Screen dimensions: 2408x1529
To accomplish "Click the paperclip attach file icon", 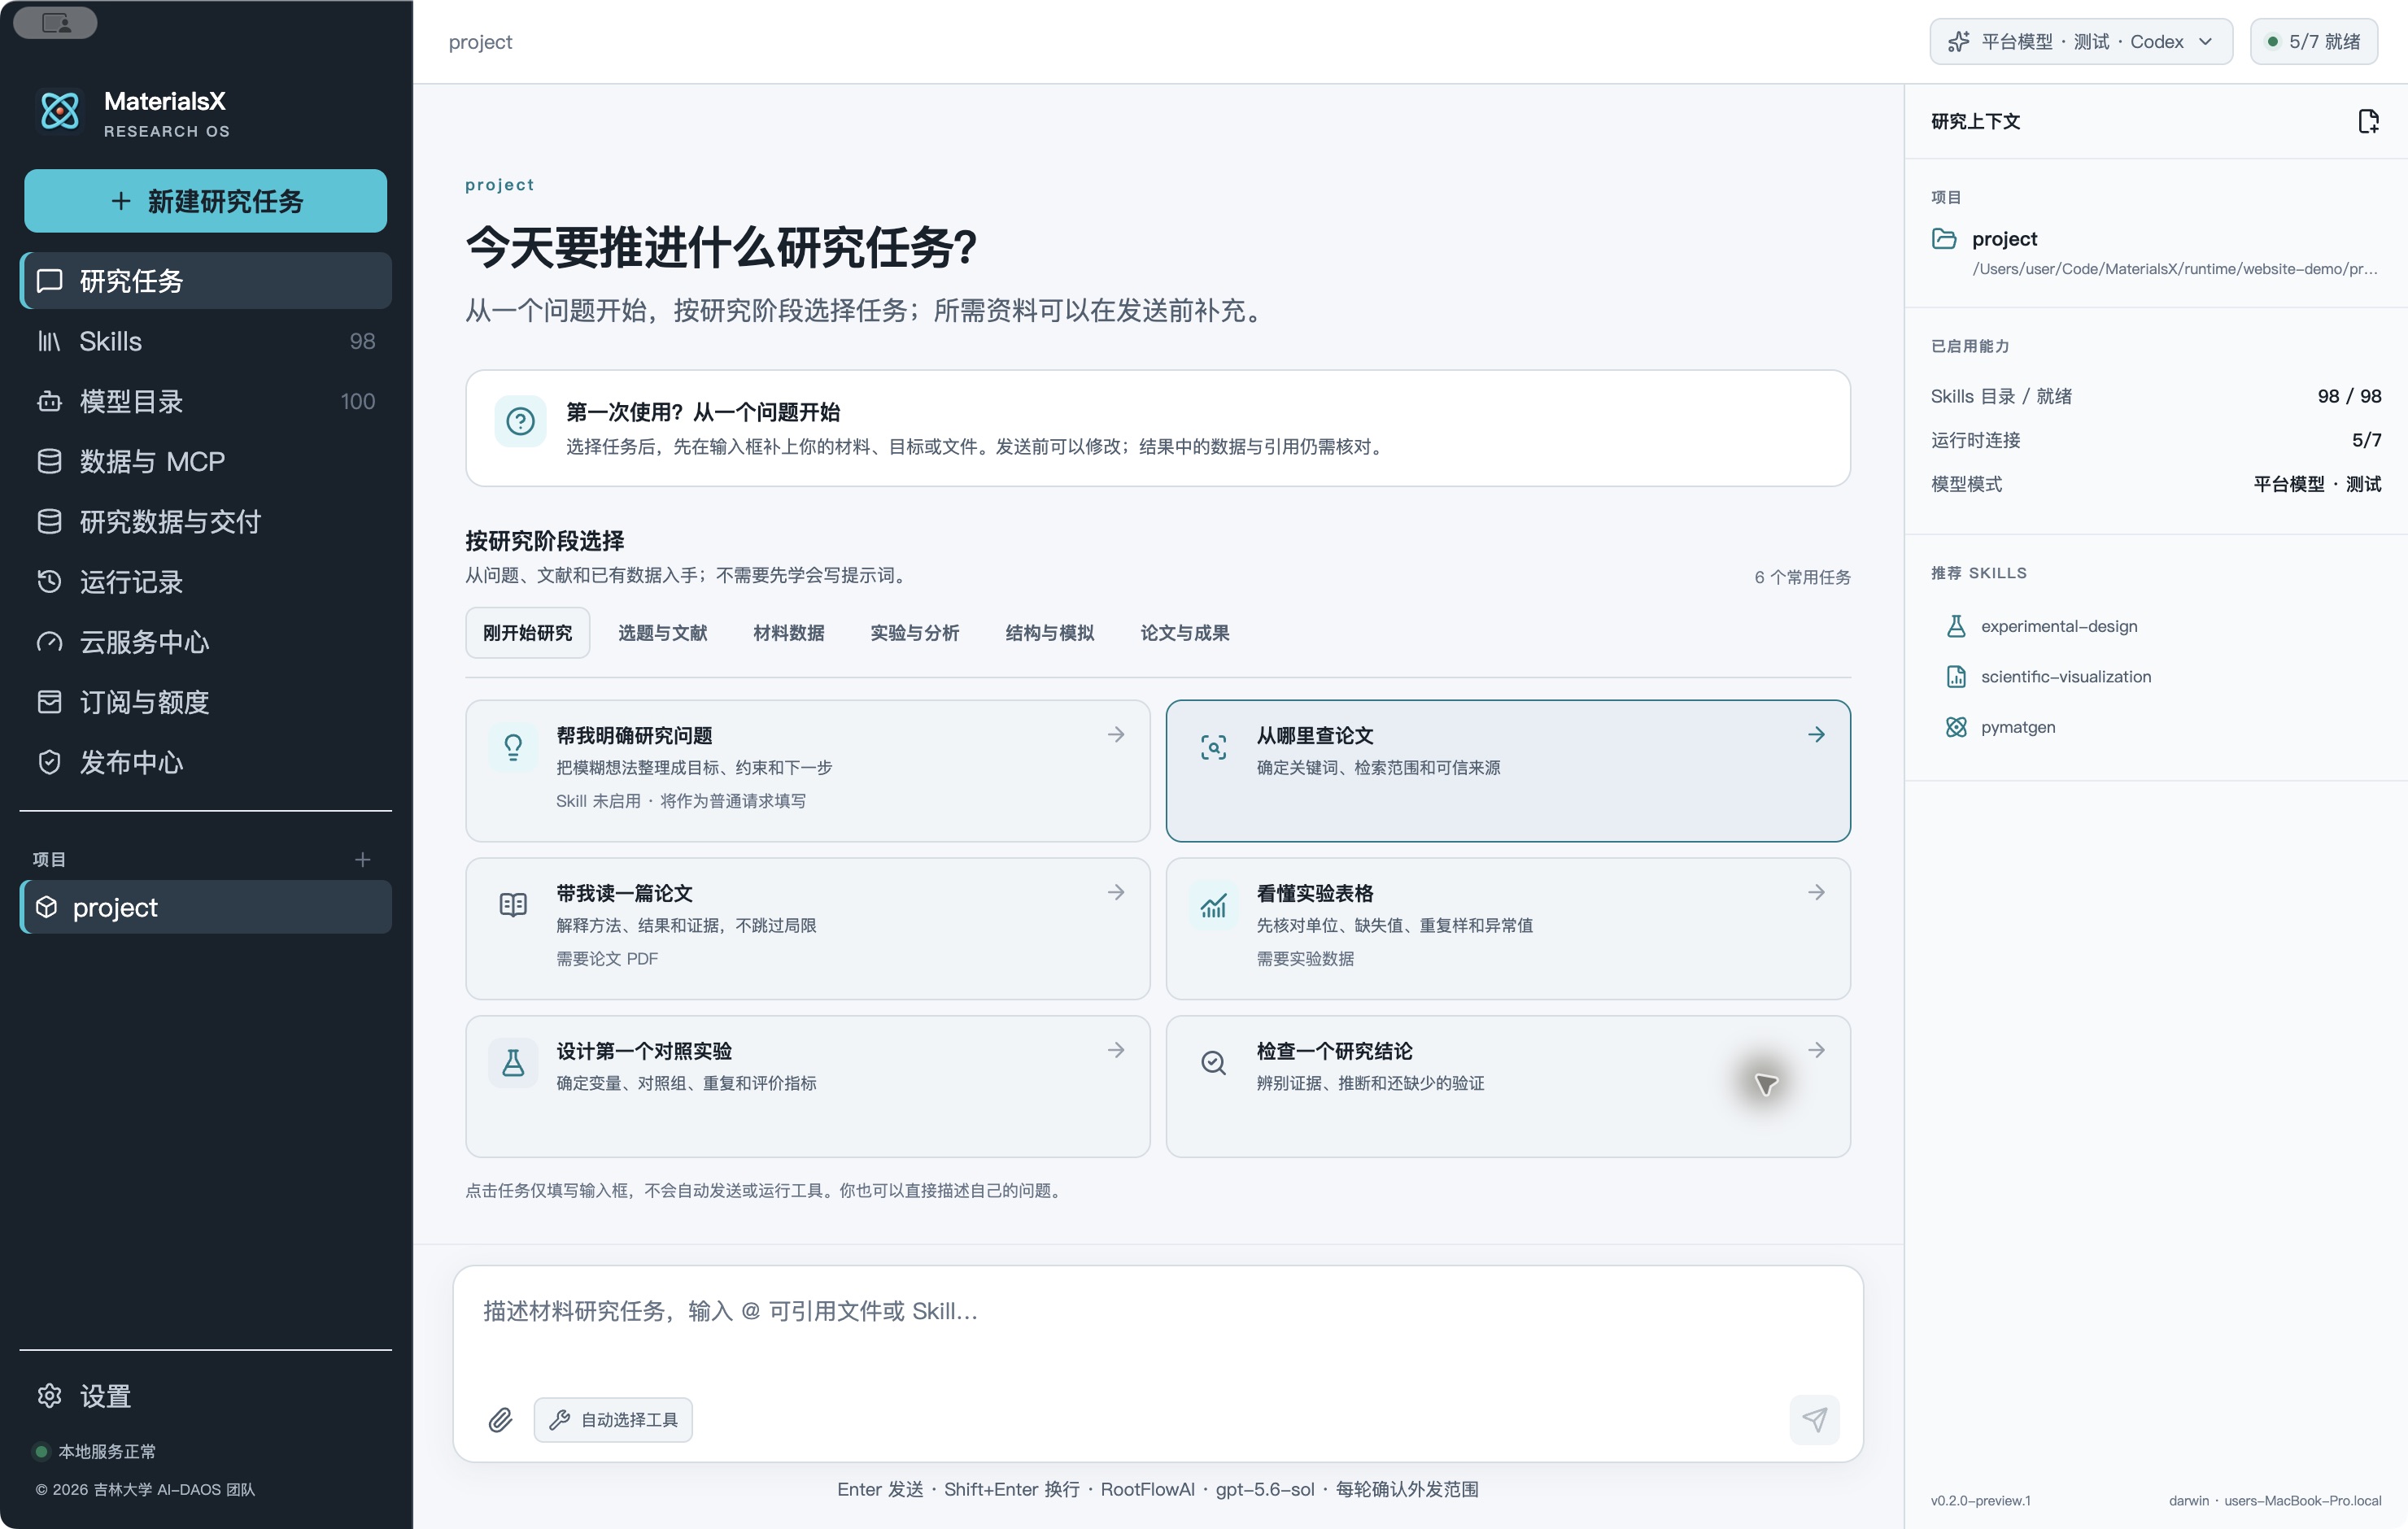I will click(x=500, y=1420).
